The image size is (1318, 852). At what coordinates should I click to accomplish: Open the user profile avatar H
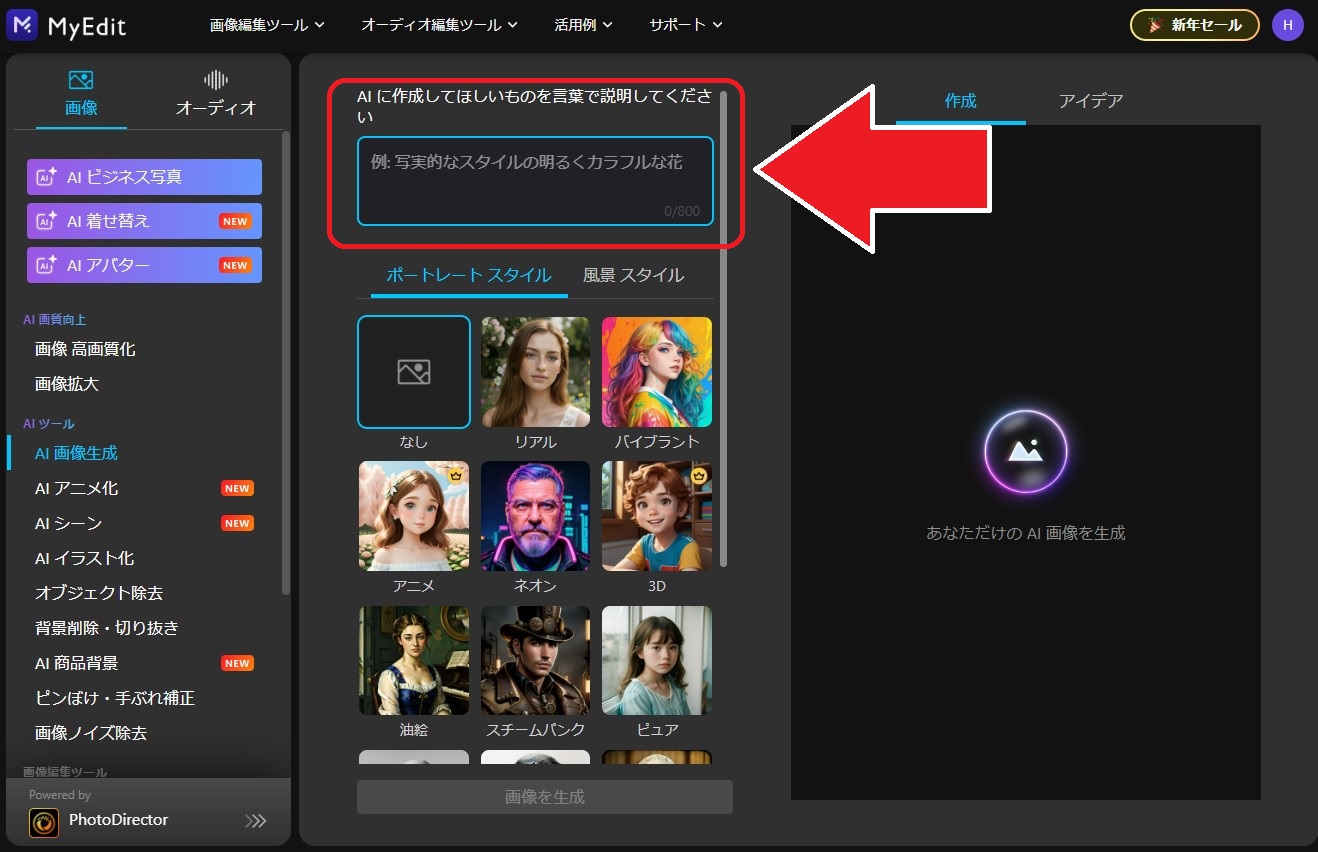point(1287,25)
